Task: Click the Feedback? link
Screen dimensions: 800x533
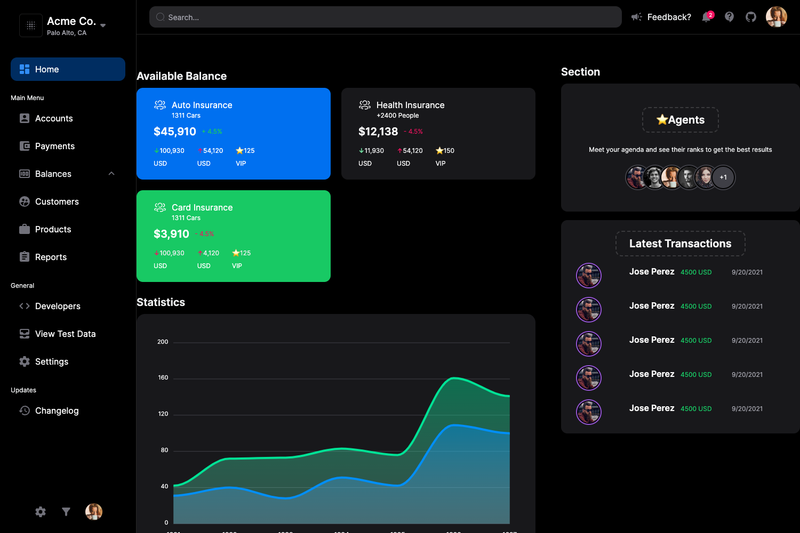Action: tap(669, 17)
